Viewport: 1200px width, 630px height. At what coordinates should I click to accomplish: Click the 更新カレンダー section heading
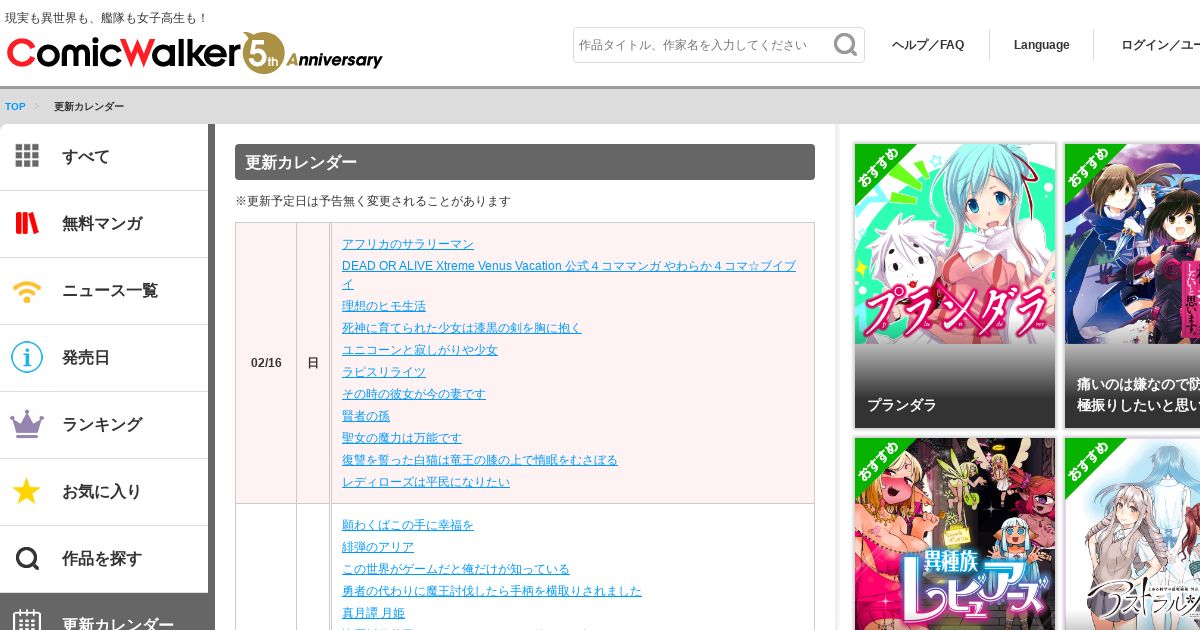click(x=525, y=162)
